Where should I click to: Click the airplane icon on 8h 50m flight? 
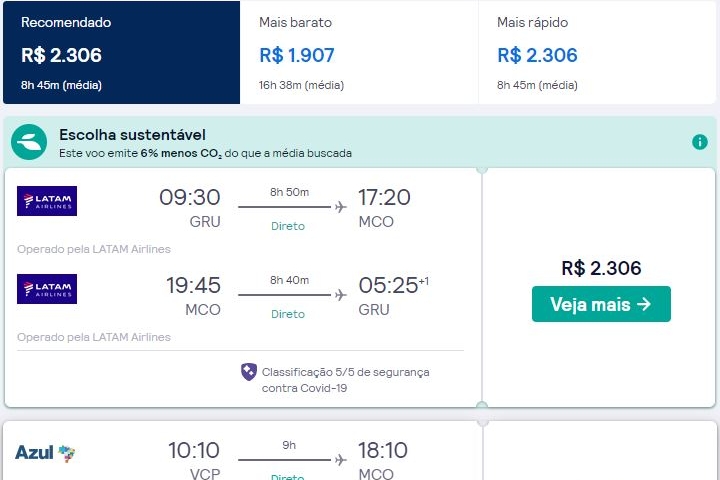click(341, 207)
